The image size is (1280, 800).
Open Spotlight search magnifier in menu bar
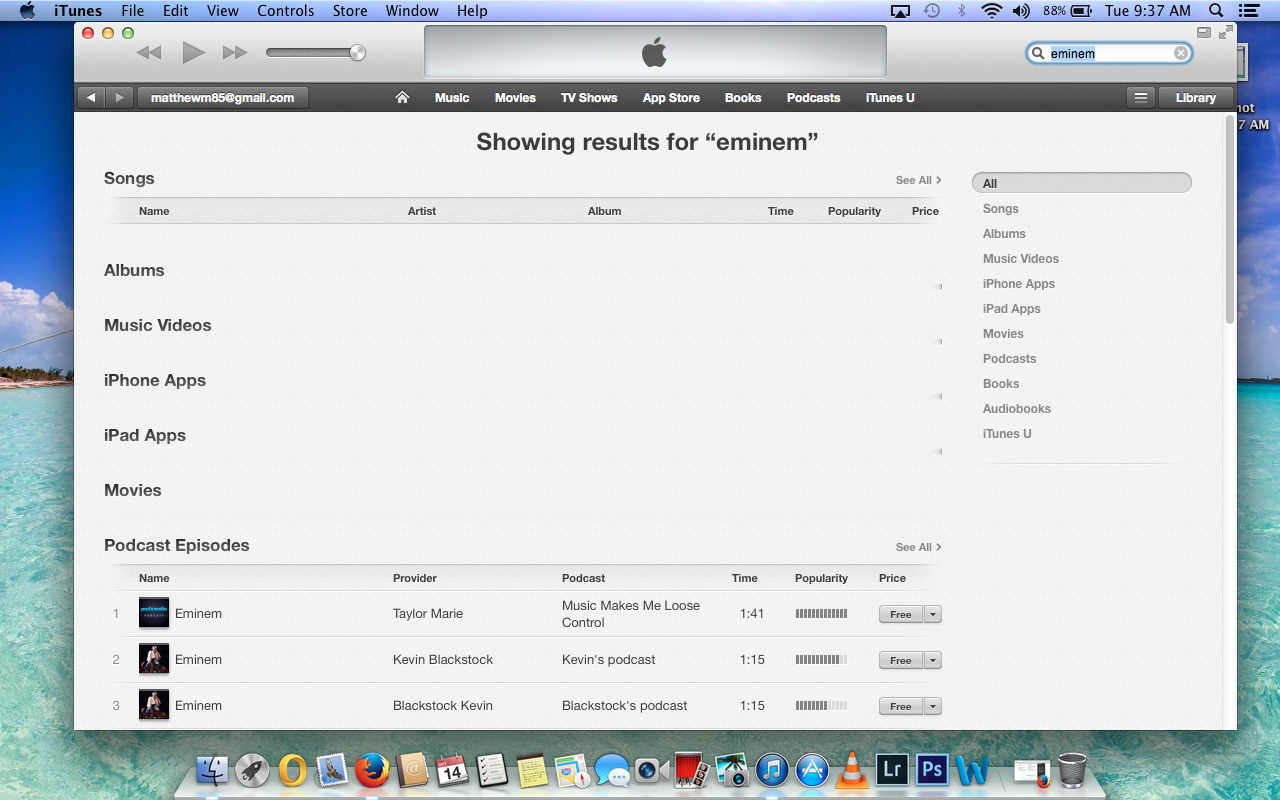coord(1216,11)
